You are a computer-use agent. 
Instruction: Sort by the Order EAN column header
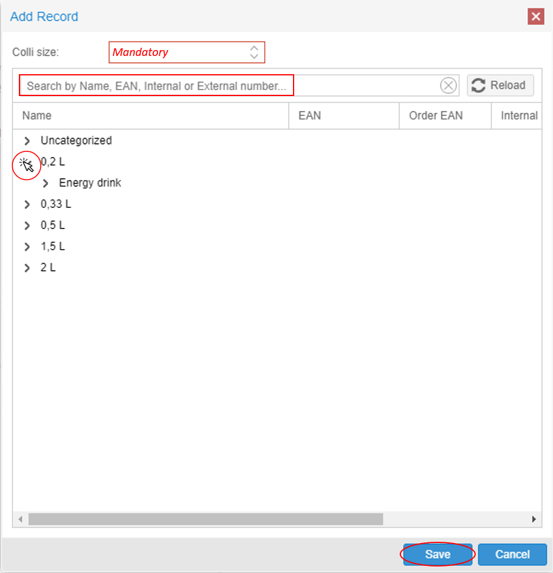click(x=445, y=116)
